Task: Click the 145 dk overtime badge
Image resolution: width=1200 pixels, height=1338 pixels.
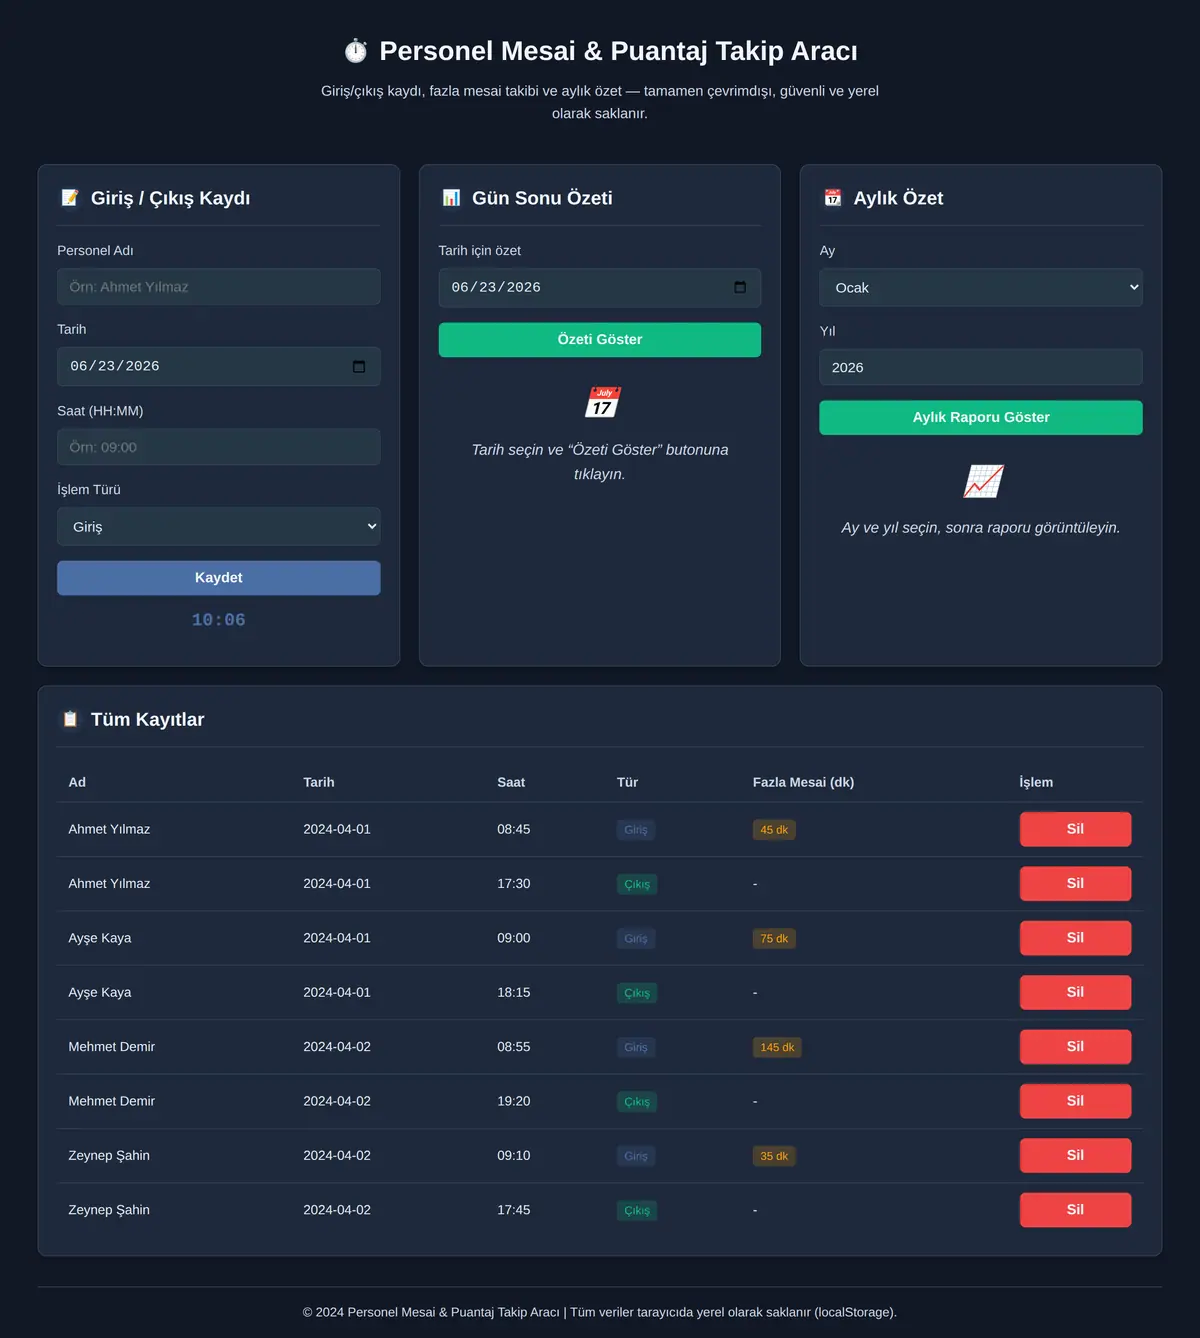Action: (x=777, y=1048)
